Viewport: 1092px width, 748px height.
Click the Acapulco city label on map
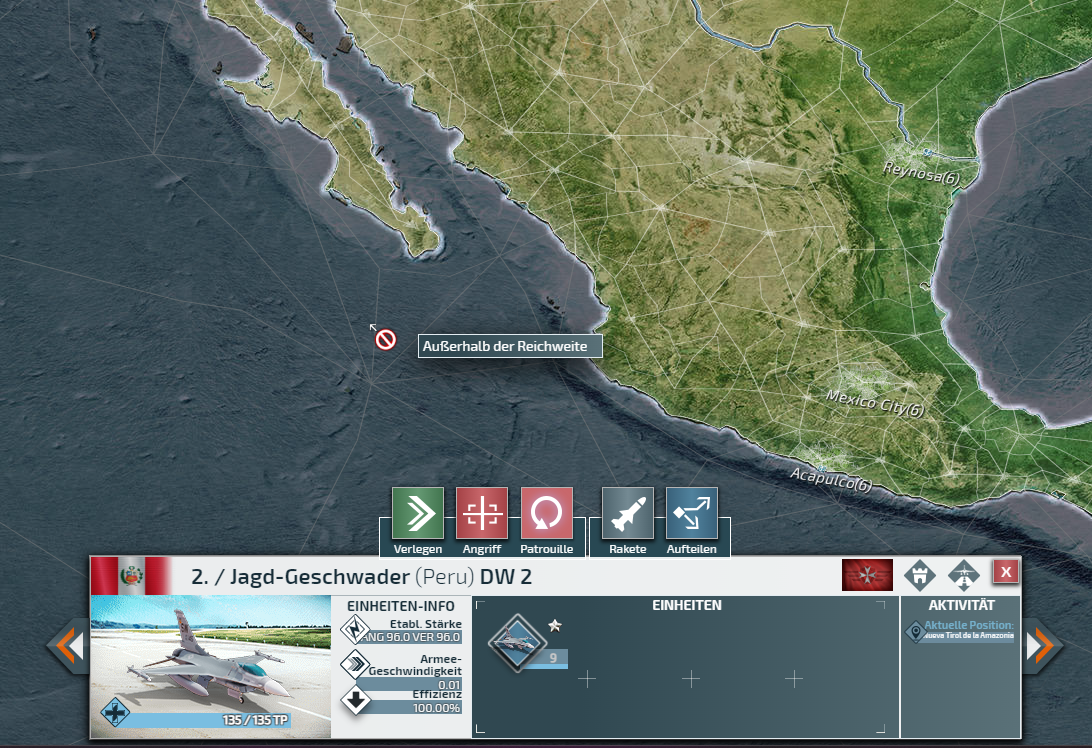pyautogui.click(x=831, y=479)
